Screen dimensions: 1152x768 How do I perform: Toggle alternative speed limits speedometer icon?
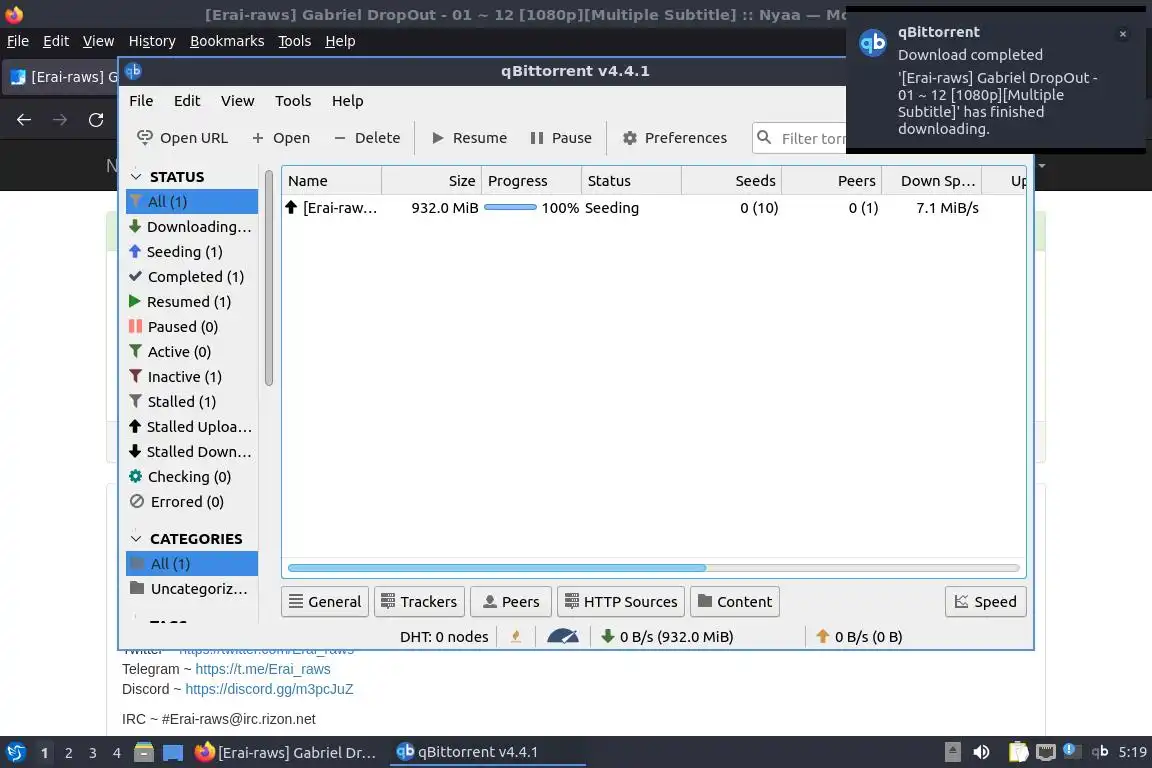click(563, 636)
